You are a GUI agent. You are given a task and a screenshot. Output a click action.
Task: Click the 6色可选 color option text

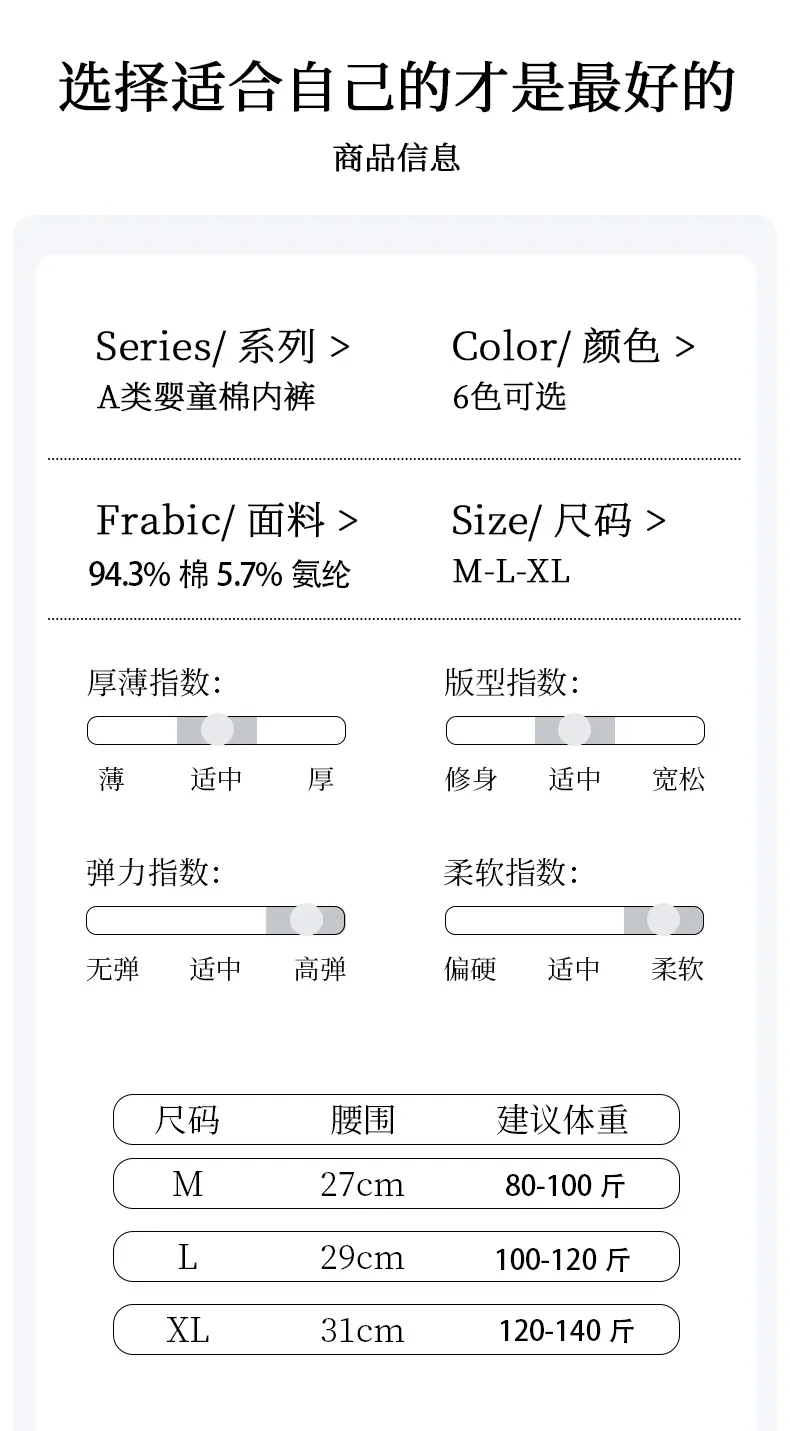(509, 398)
